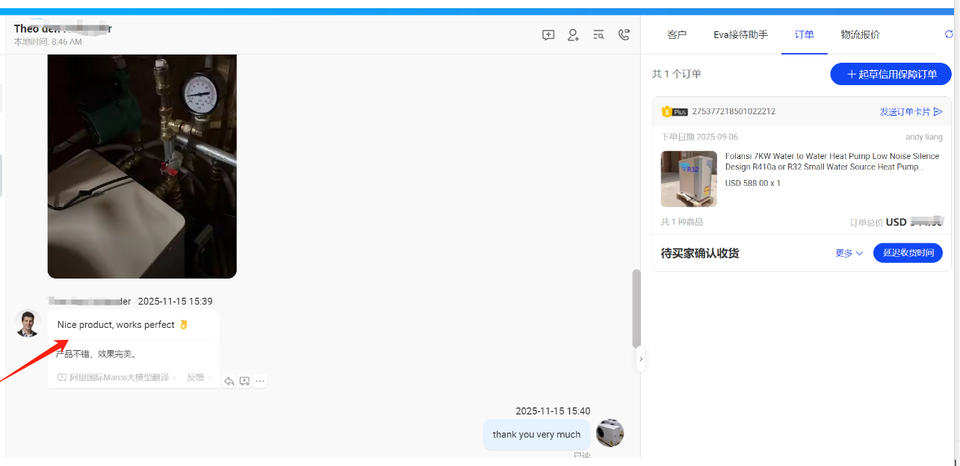Open the three-dots more options for message
Viewport: 960px width, 466px height.
tap(260, 381)
